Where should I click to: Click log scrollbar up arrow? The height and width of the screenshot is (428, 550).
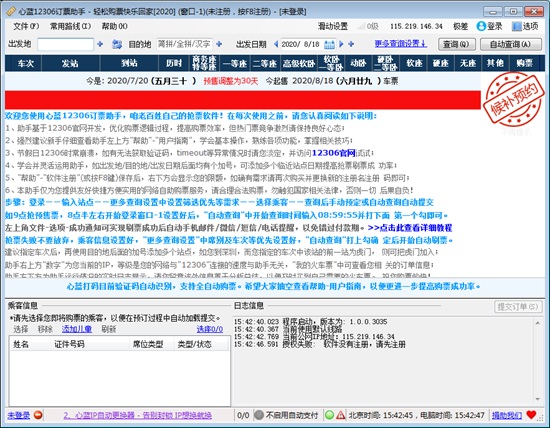click(x=538, y=323)
